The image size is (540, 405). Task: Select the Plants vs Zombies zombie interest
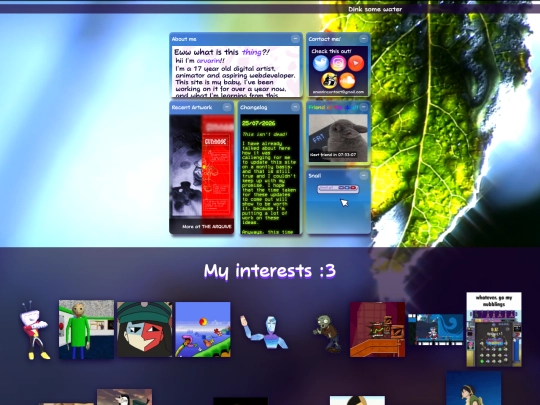click(x=328, y=333)
